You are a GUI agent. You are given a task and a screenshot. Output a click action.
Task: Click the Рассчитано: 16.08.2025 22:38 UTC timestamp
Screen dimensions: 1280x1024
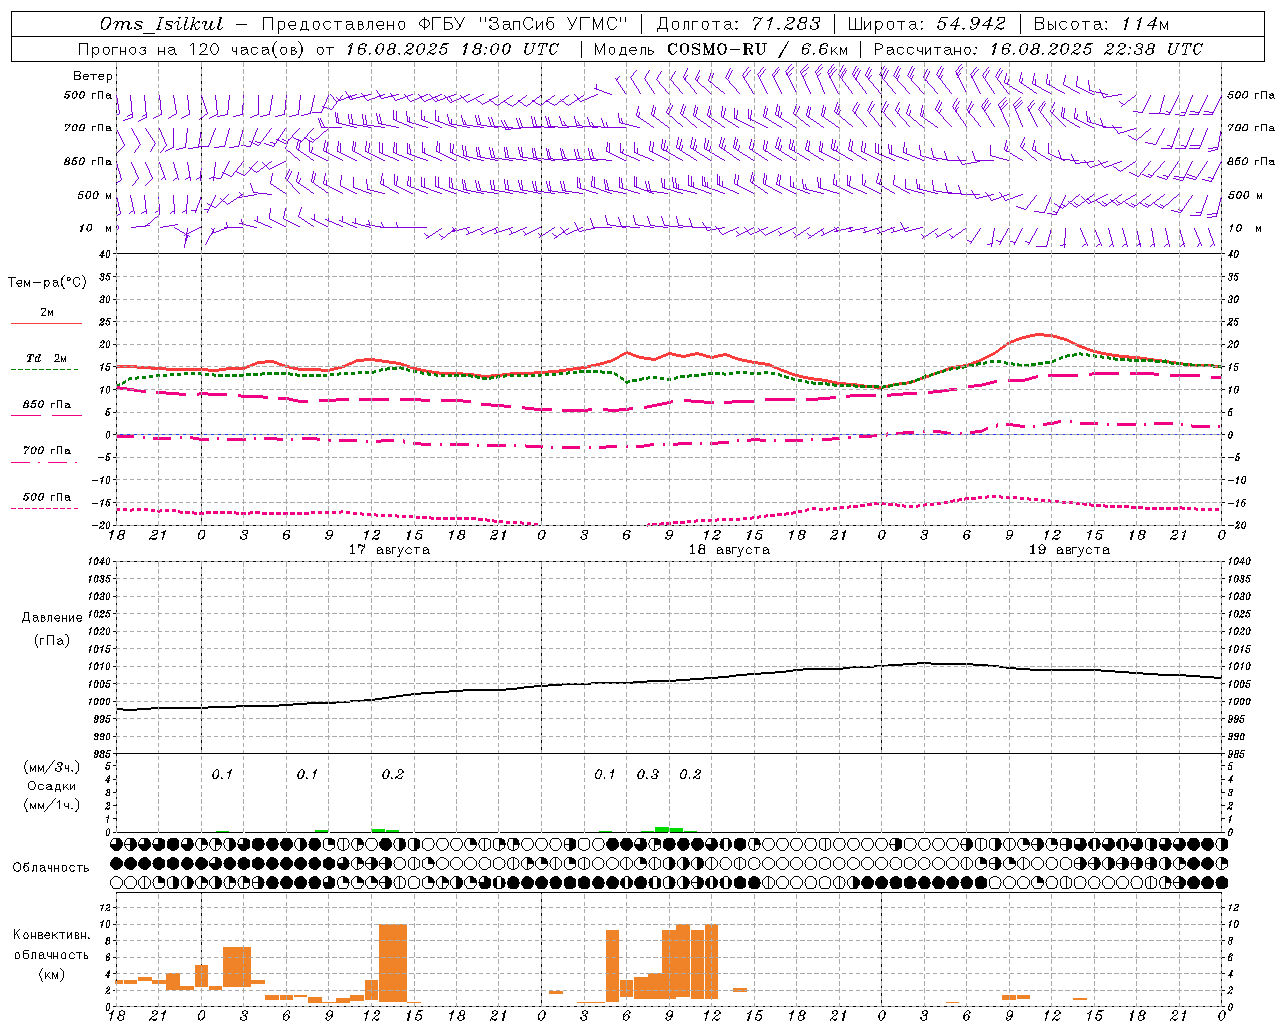(1038, 49)
